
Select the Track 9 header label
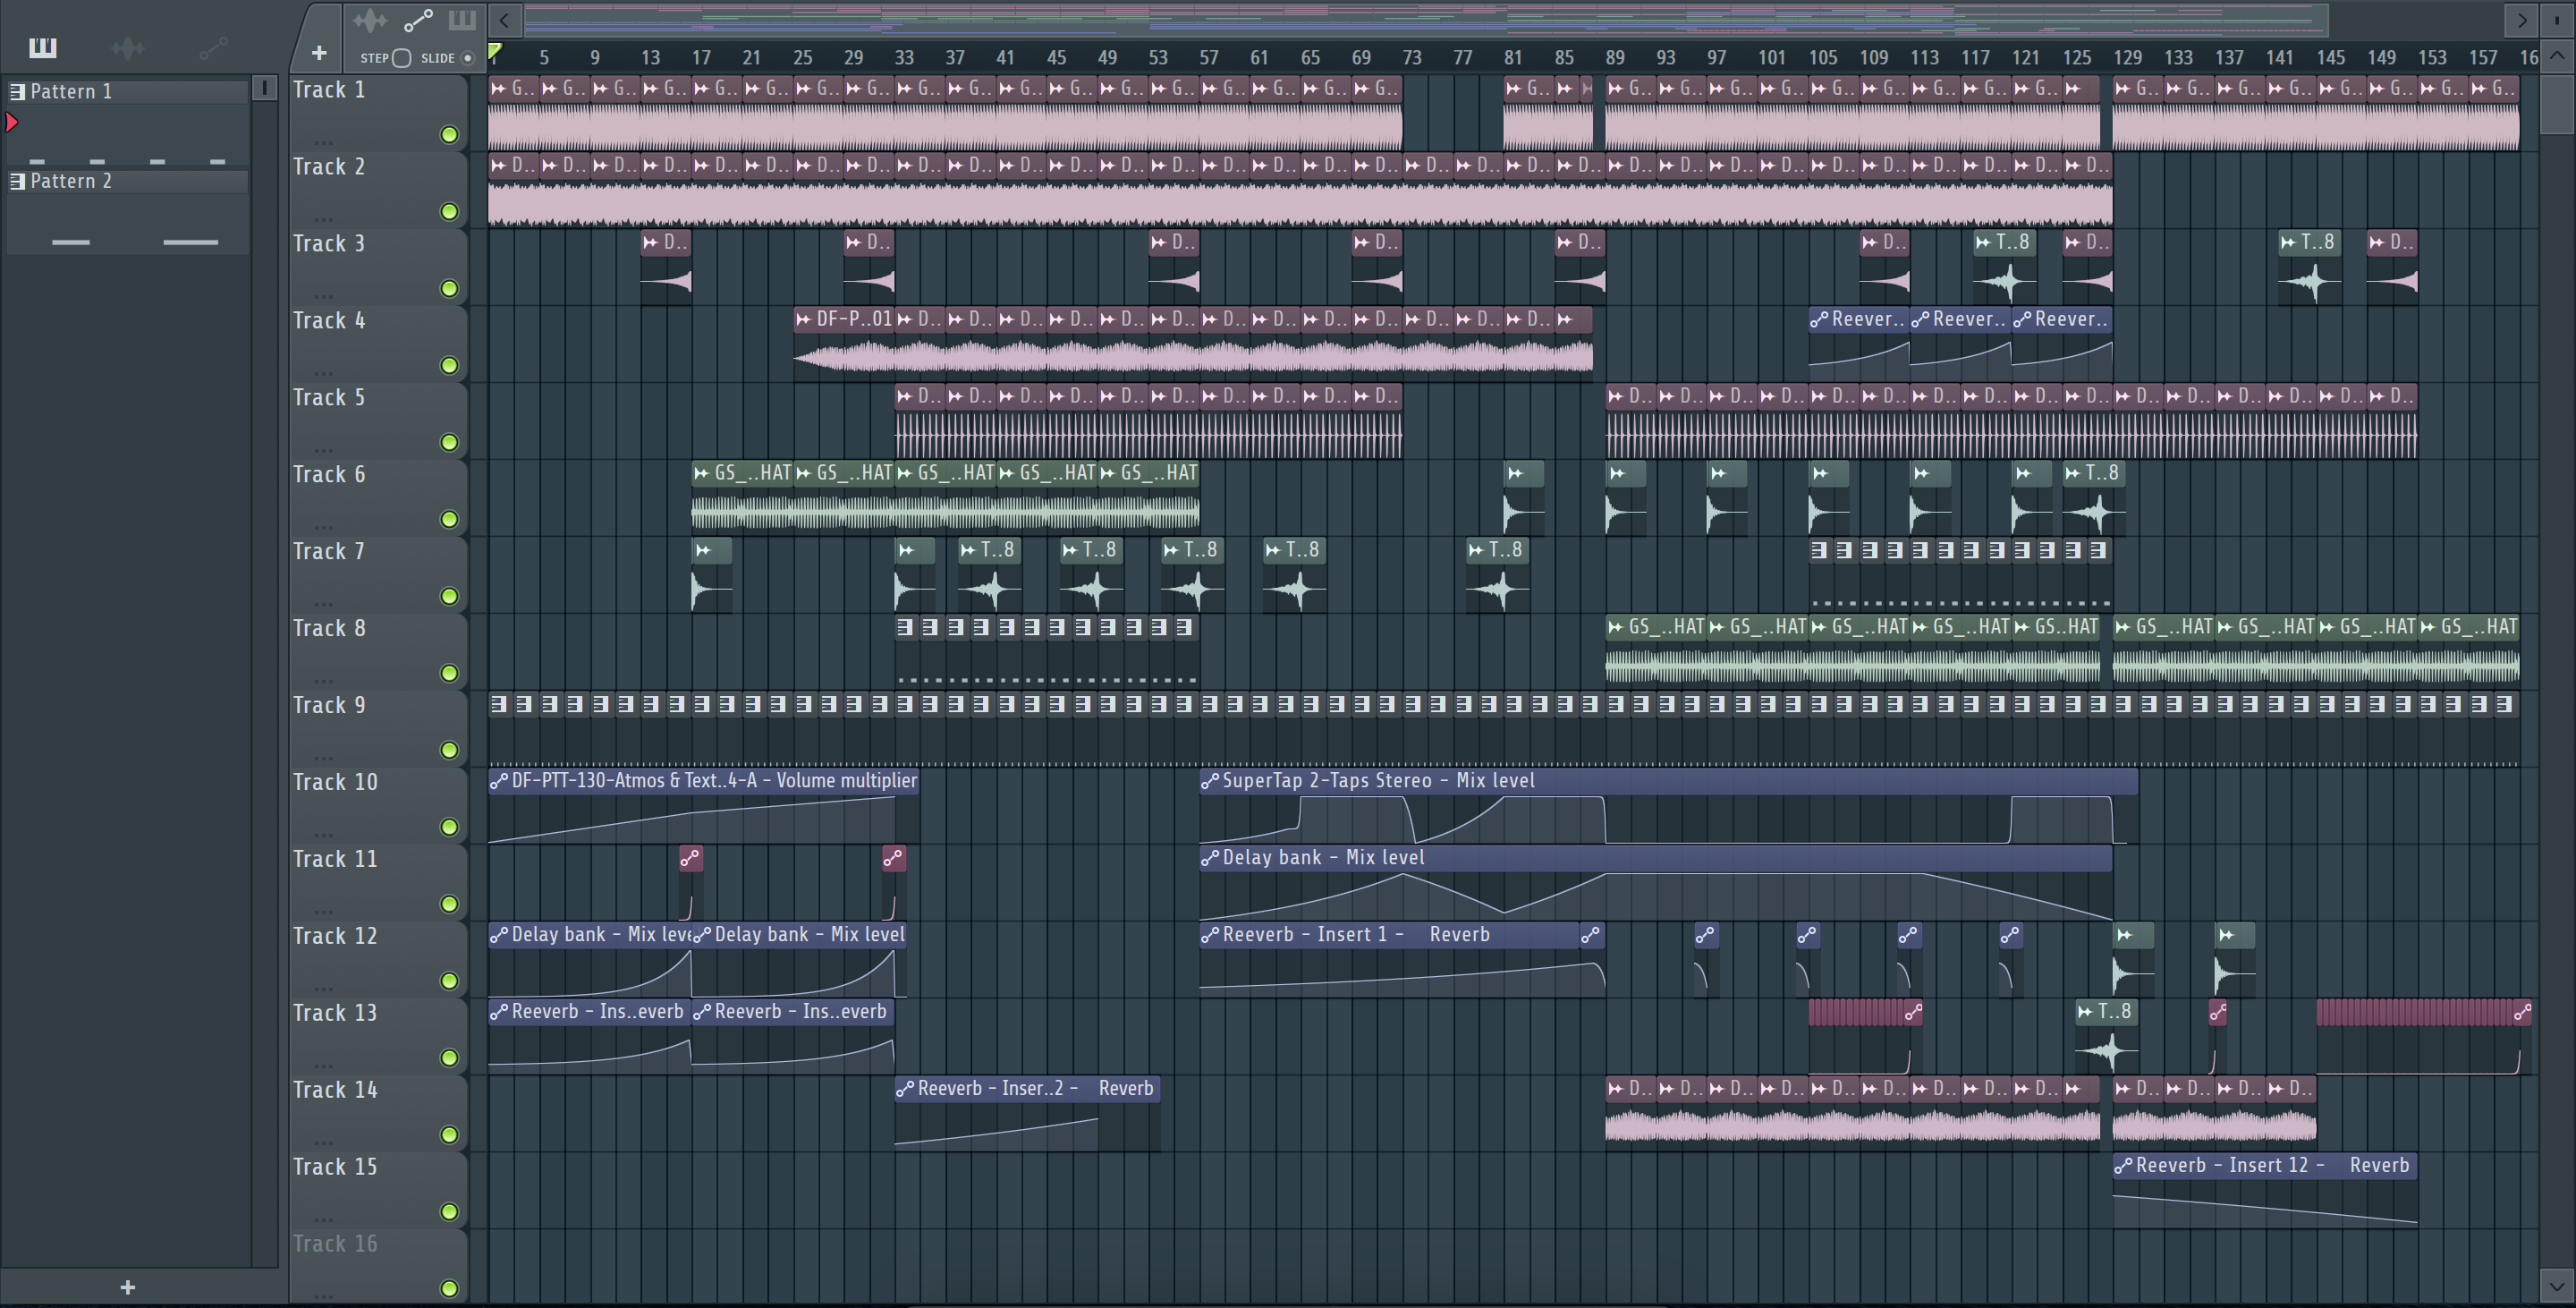pyautogui.click(x=329, y=706)
